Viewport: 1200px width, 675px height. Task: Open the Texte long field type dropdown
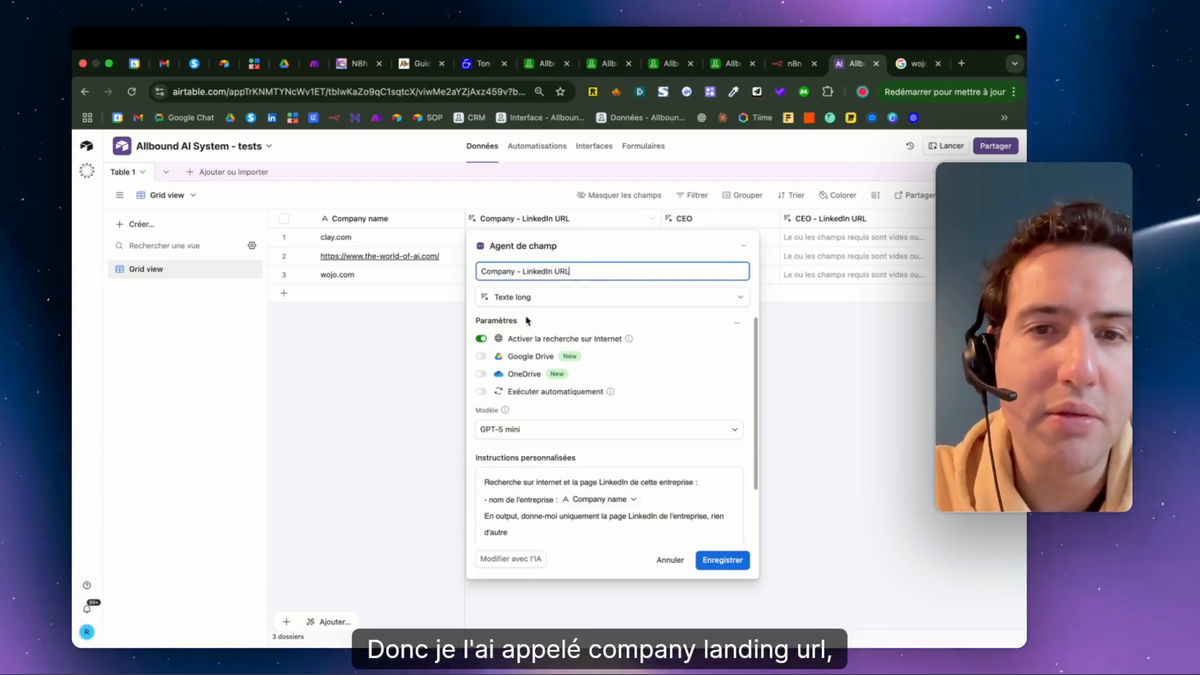tap(612, 297)
